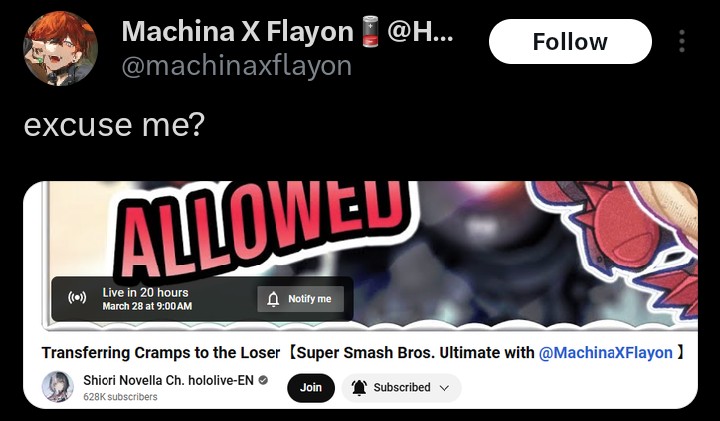Image resolution: width=720 pixels, height=421 pixels.
Task: Click the chevron arrow next to Subscribed
Action: (444, 388)
